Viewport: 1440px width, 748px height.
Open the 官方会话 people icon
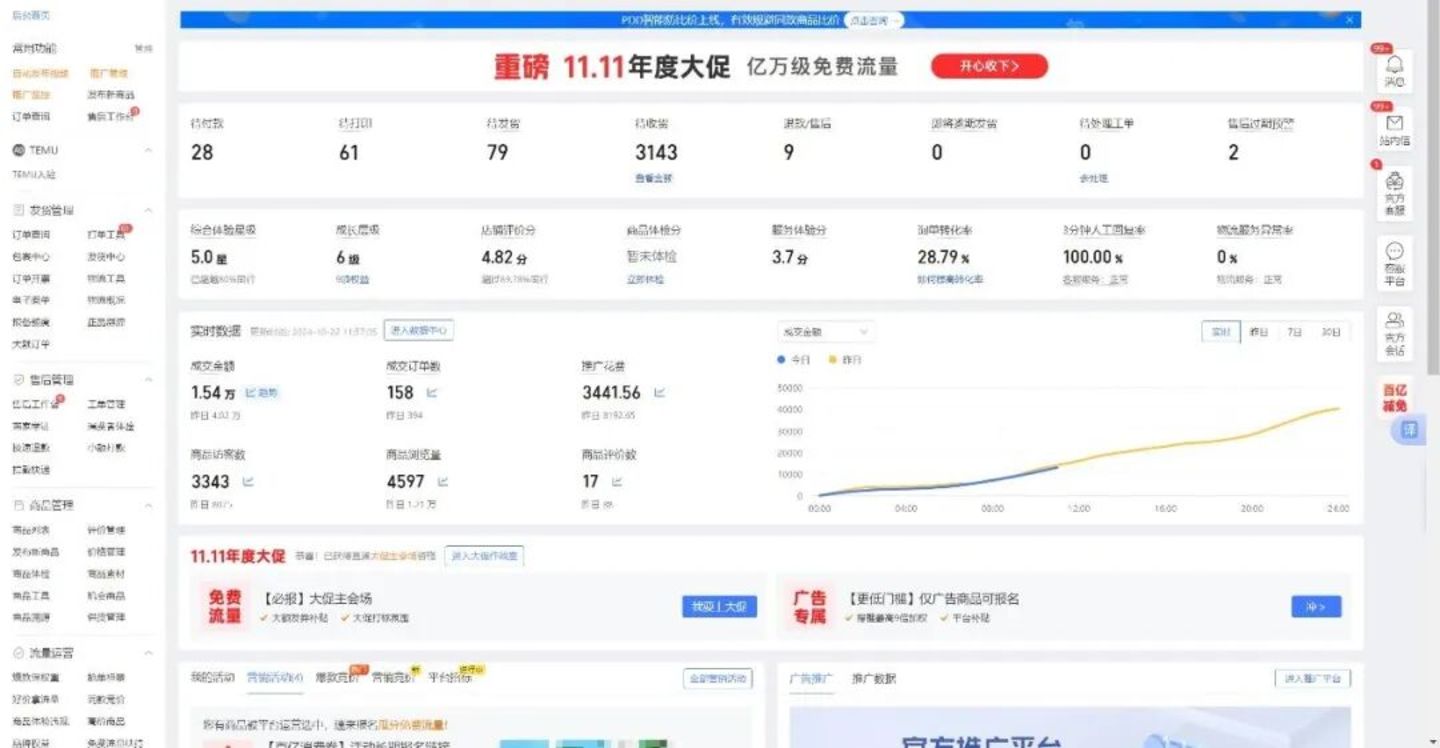1395,321
